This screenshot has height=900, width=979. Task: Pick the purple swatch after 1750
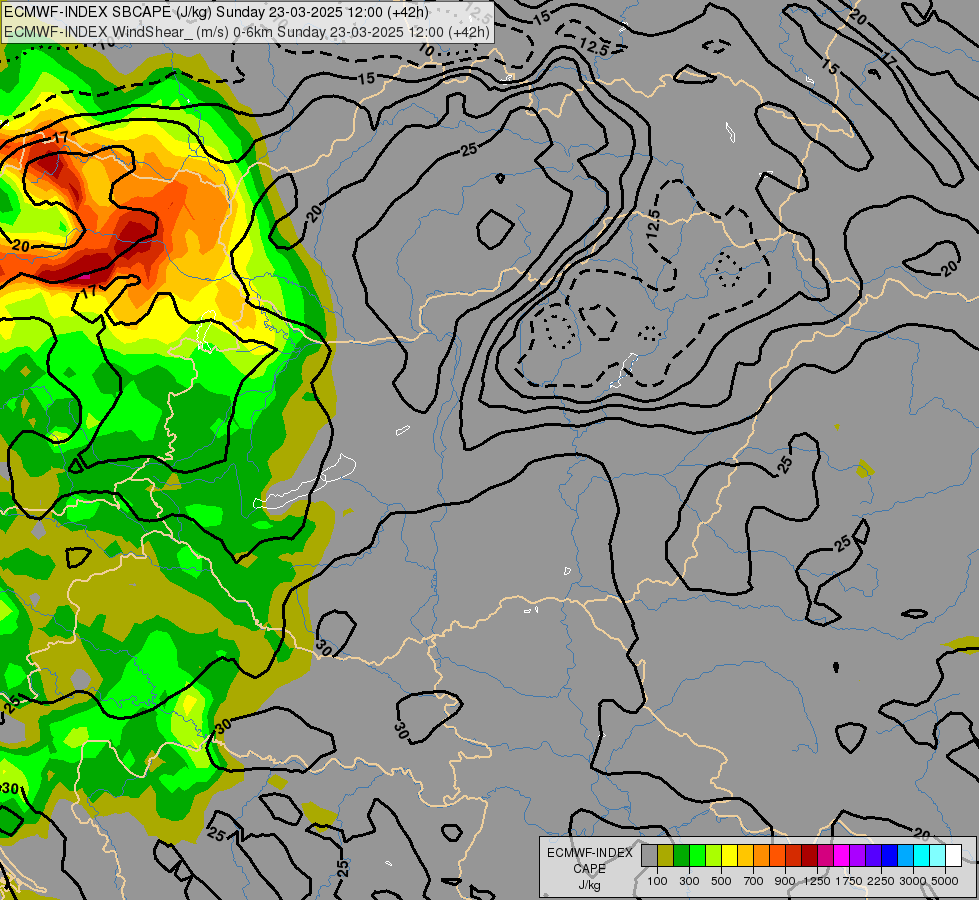click(x=858, y=855)
